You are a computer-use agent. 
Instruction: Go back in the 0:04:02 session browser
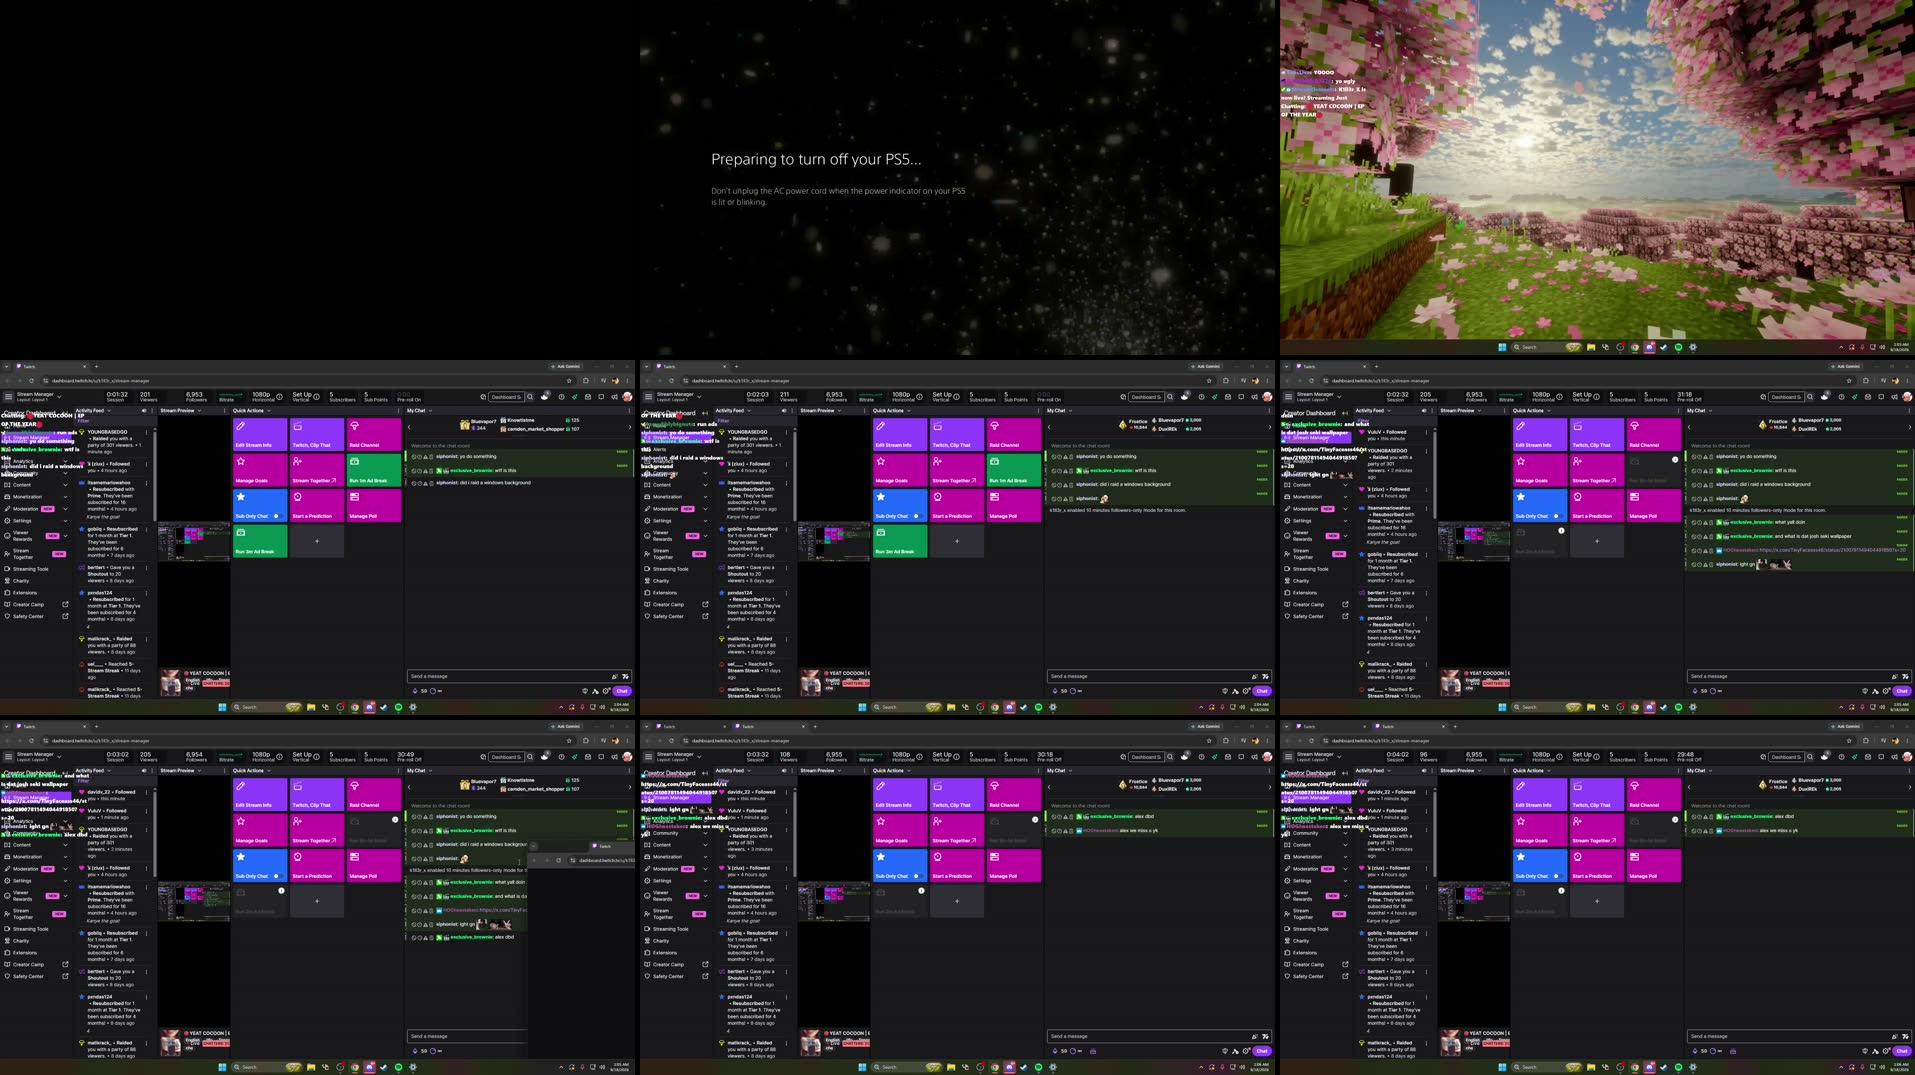pyautogui.click(x=1287, y=741)
